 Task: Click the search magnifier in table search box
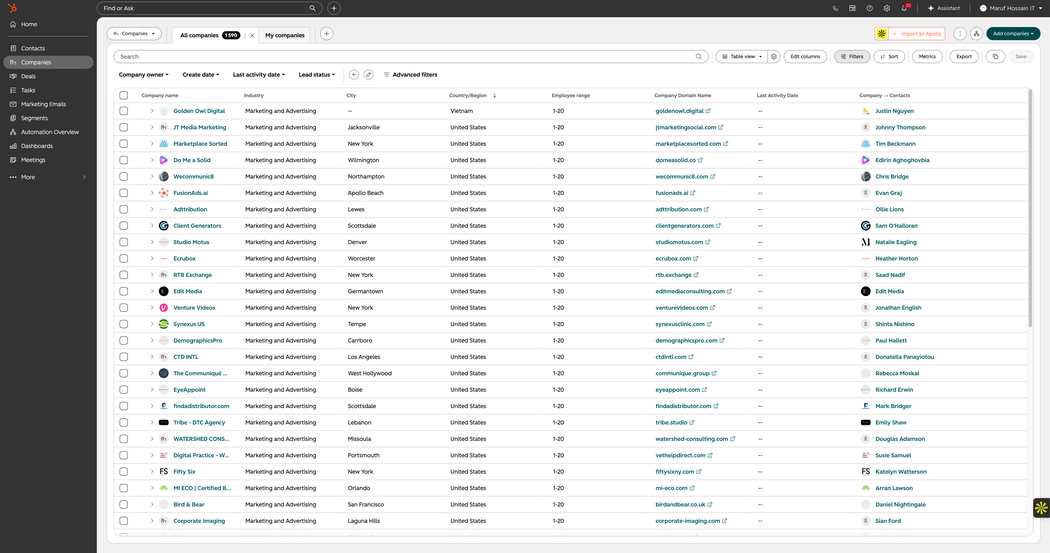[x=698, y=56]
